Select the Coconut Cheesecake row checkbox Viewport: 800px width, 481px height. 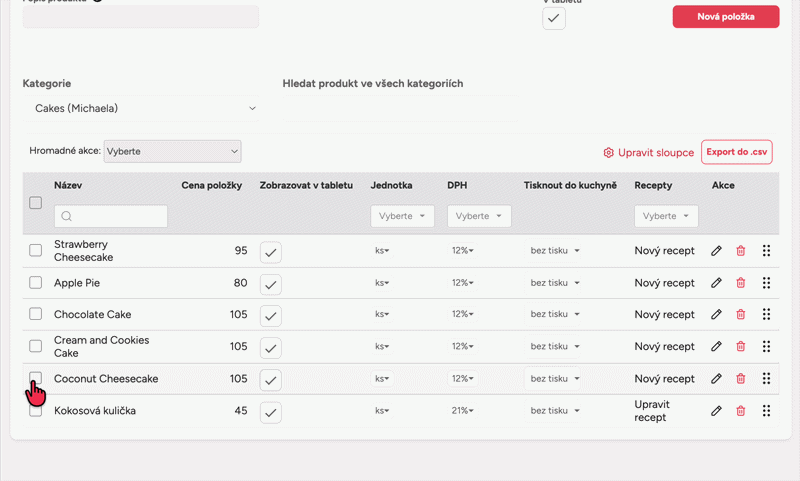[36, 378]
